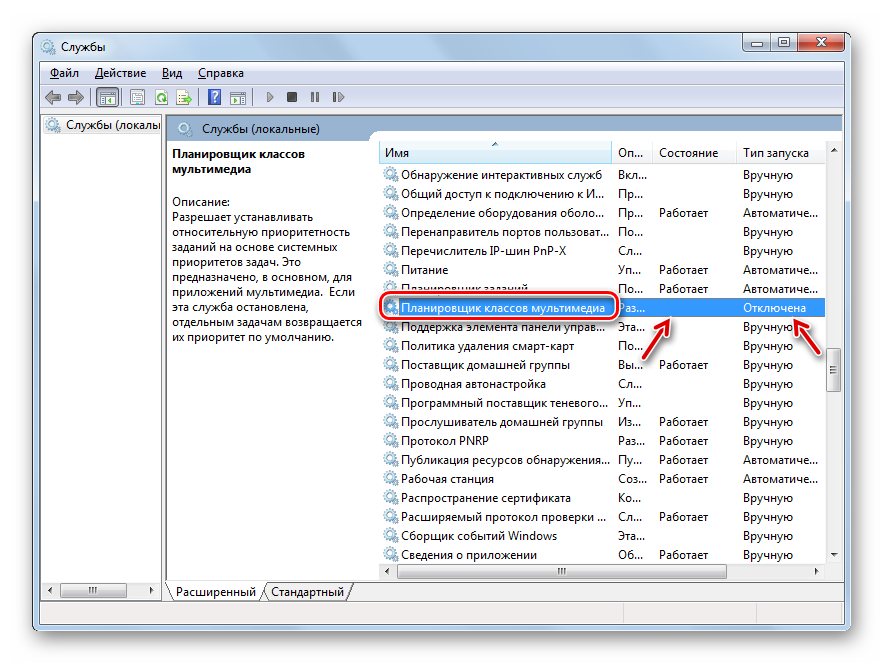This screenshot has height=664, width=884.
Task: Maximize the Службы window
Action: [x=784, y=42]
